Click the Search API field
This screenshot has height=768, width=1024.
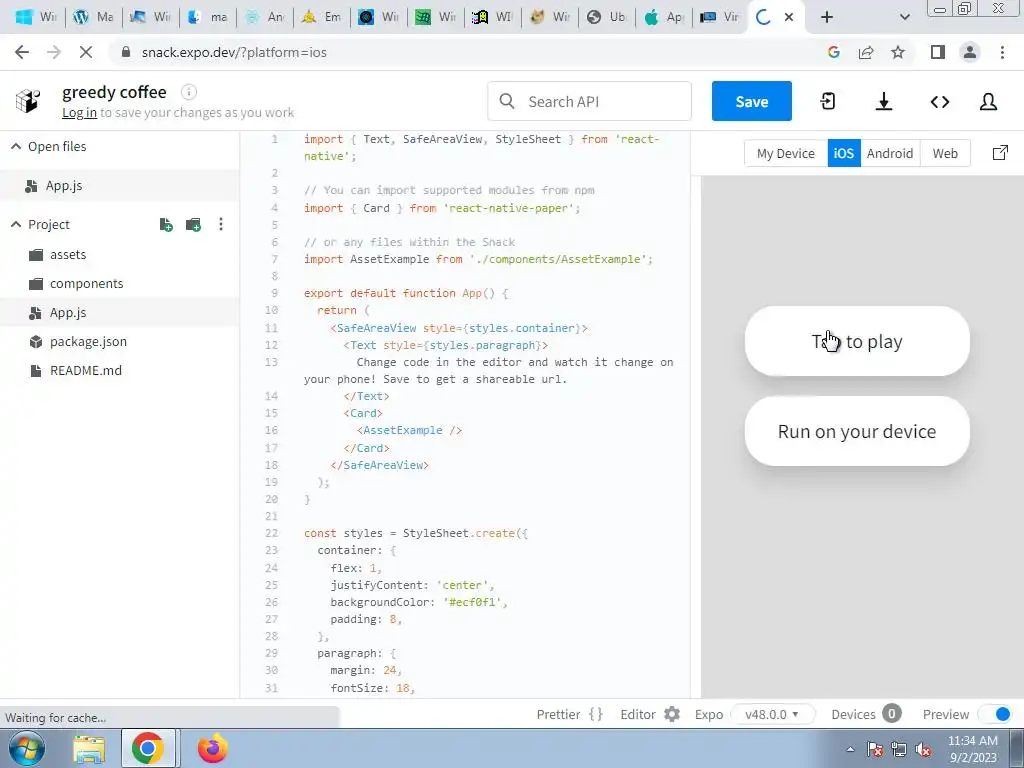pyautogui.click(x=589, y=101)
